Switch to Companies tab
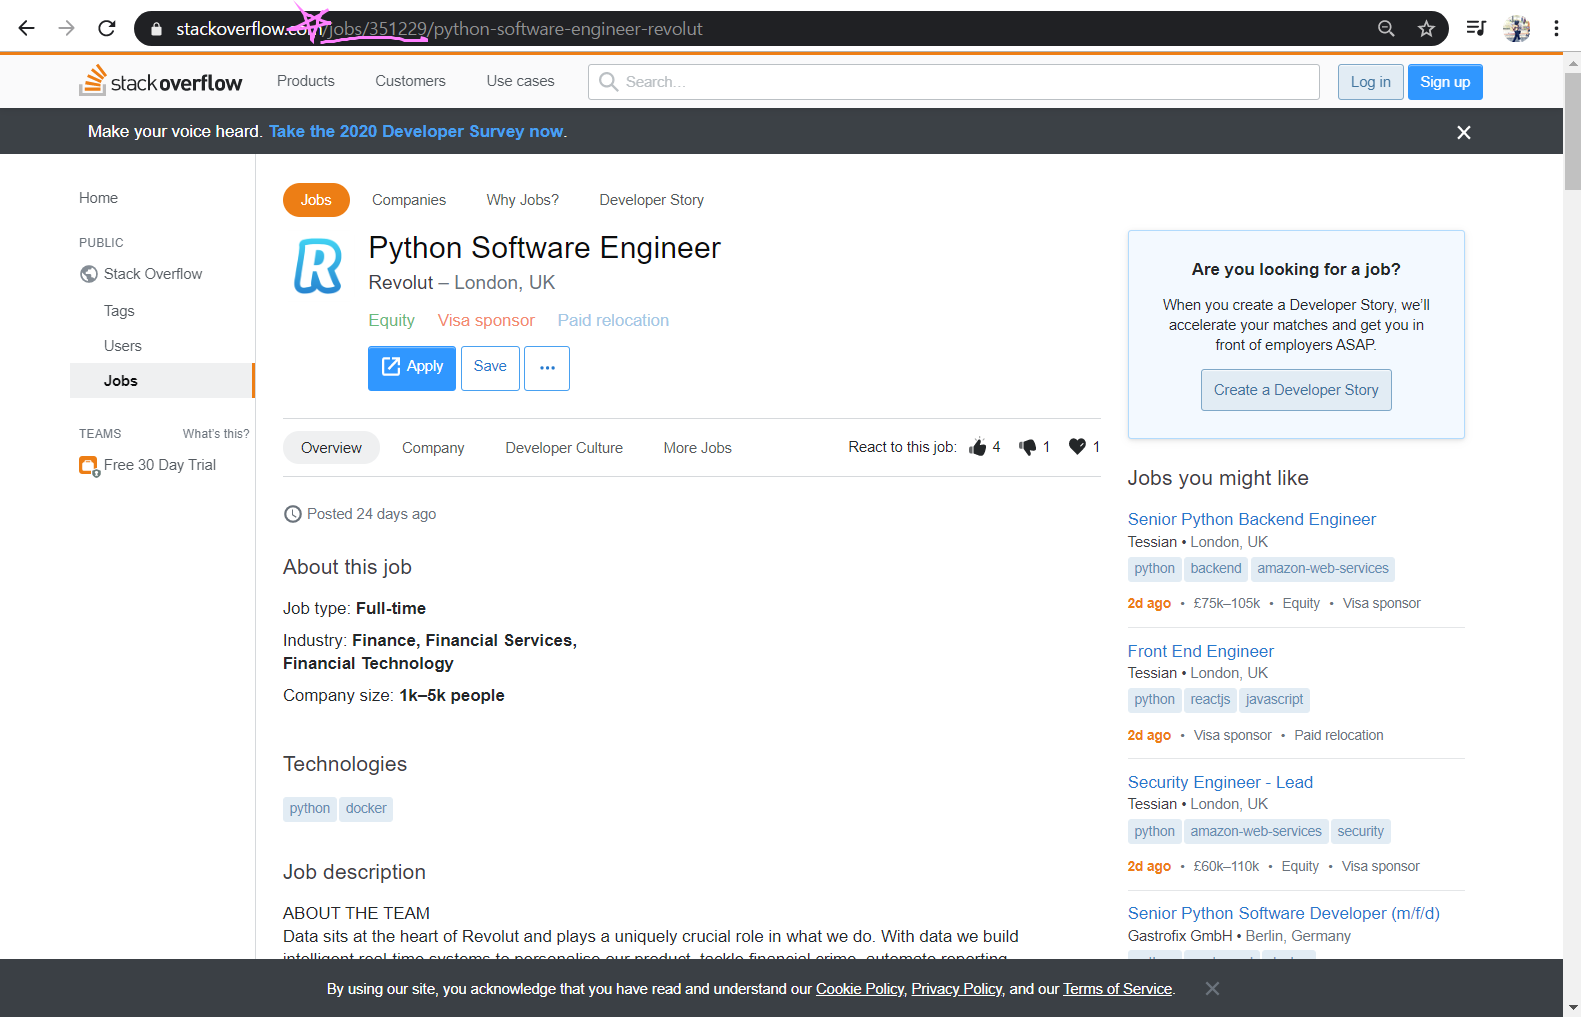This screenshot has width=1581, height=1017. tap(409, 200)
